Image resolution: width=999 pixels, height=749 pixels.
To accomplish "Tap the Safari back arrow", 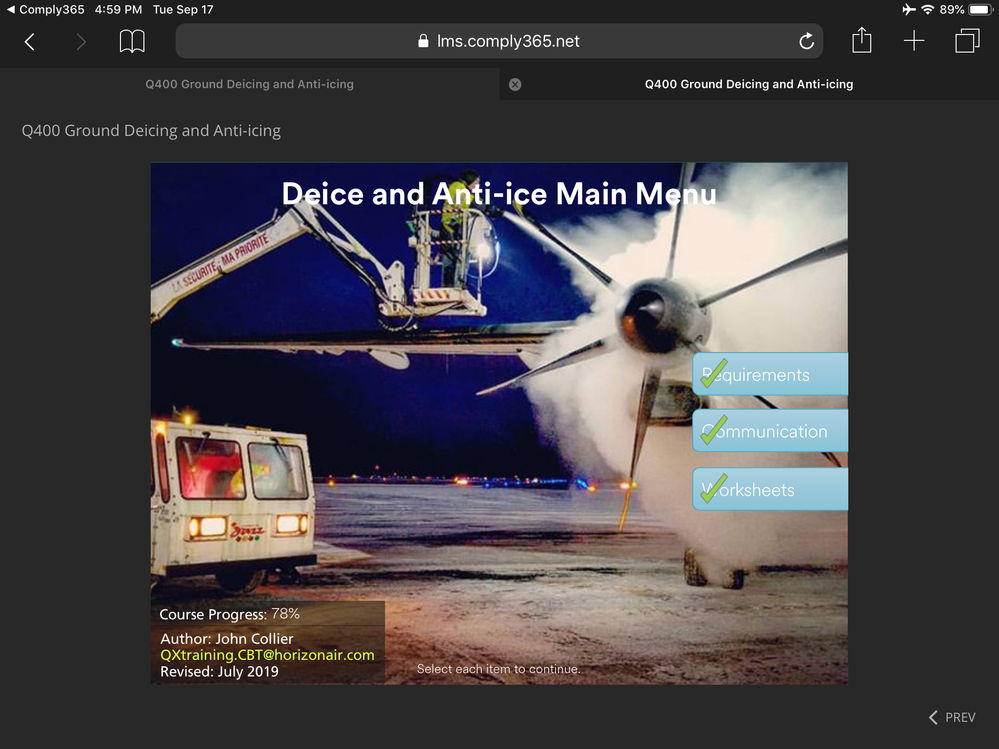I will point(30,41).
